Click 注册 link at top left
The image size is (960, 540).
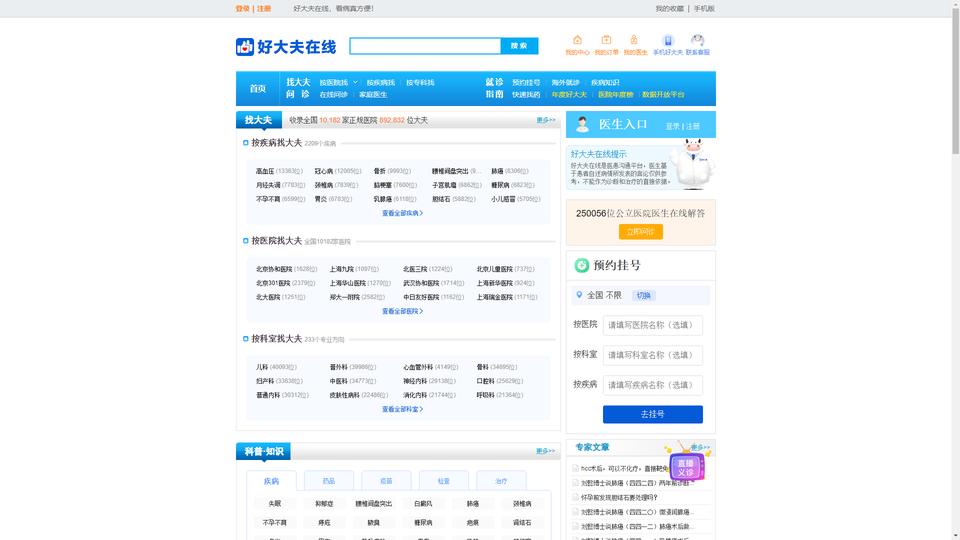click(264, 9)
